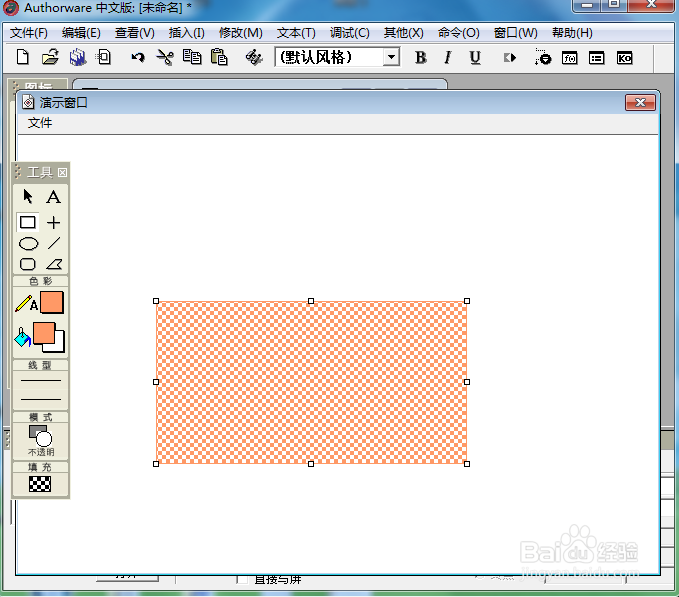Open the Variables window icon
This screenshot has width=679, height=597.
pyautogui.click(x=597, y=58)
